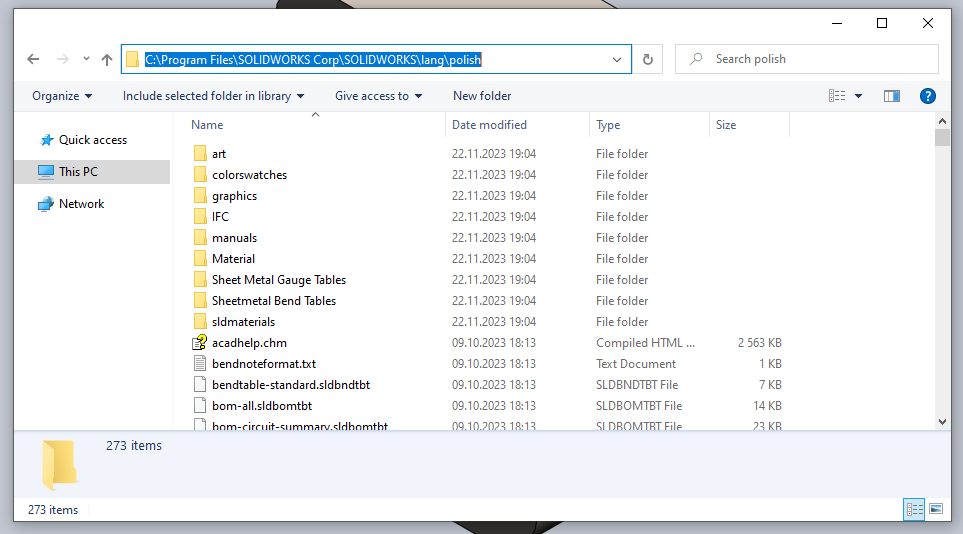963x534 pixels.
Task: Open the Organize menu
Action: click(62, 96)
